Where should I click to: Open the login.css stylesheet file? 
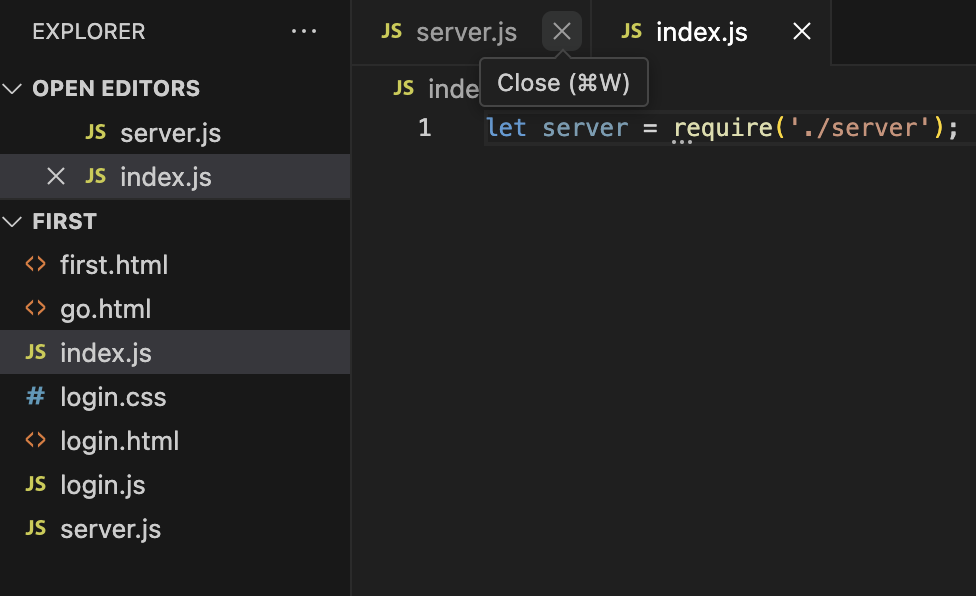pos(113,397)
